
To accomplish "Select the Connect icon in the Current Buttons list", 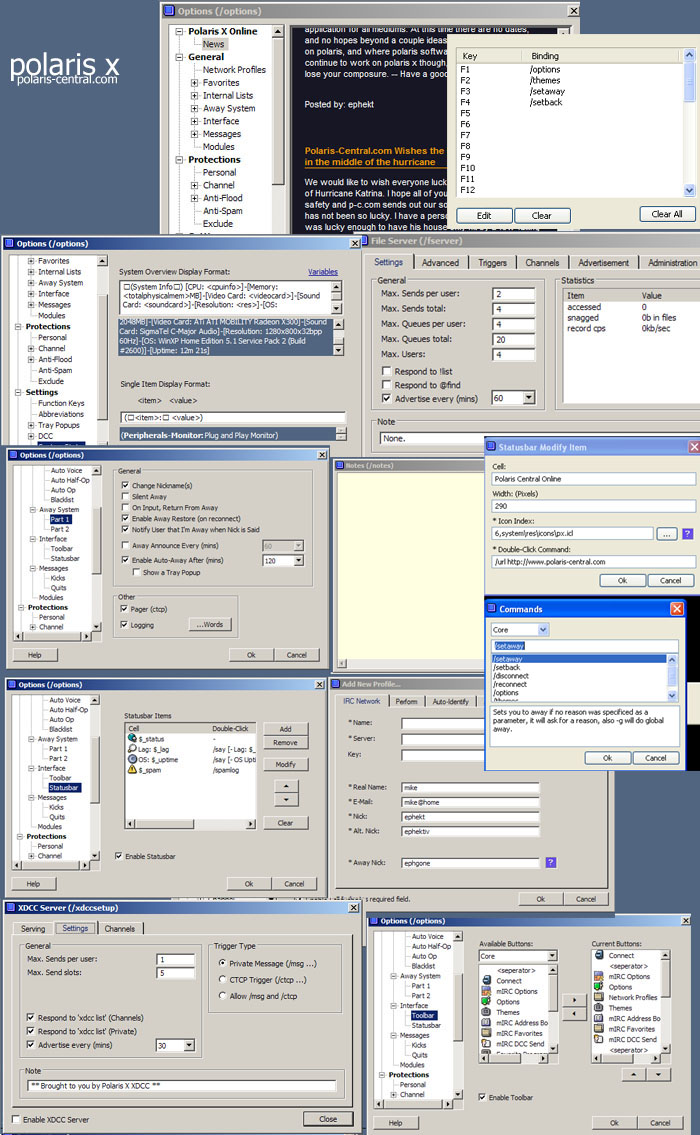I will (599, 955).
